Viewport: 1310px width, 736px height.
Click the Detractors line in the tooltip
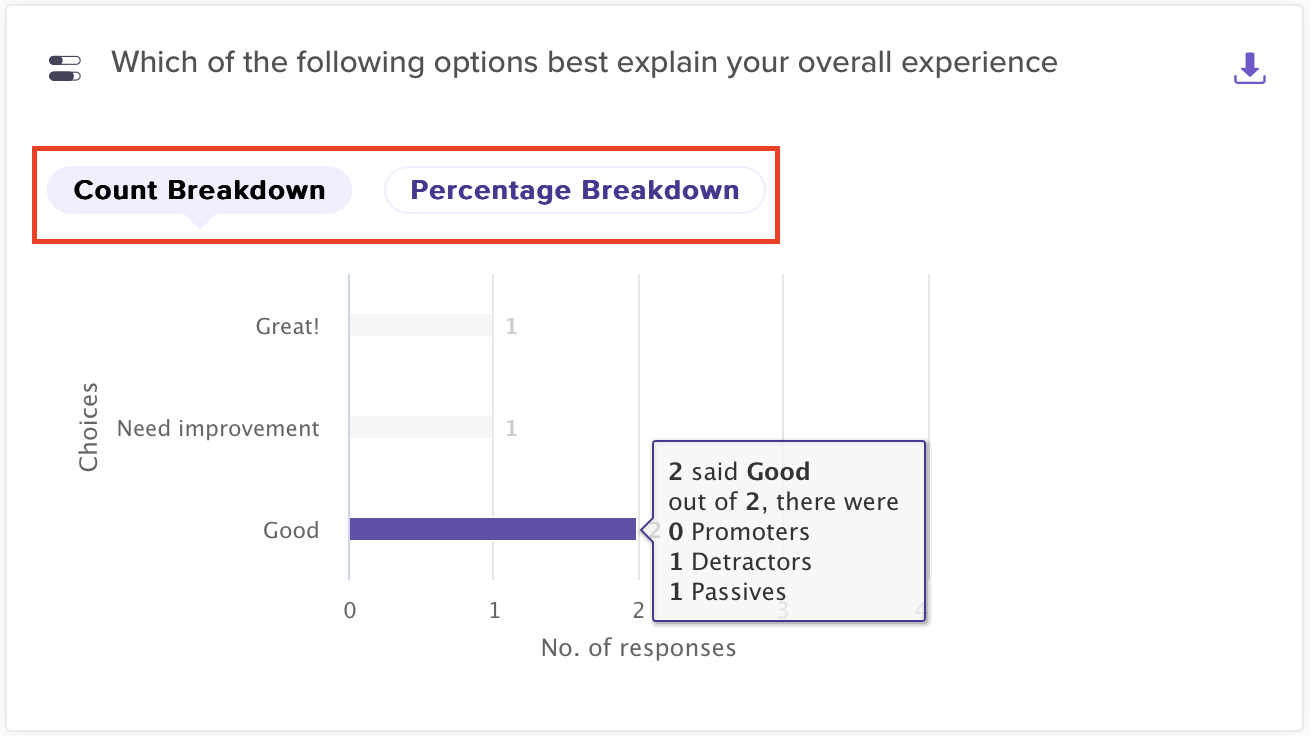740,561
